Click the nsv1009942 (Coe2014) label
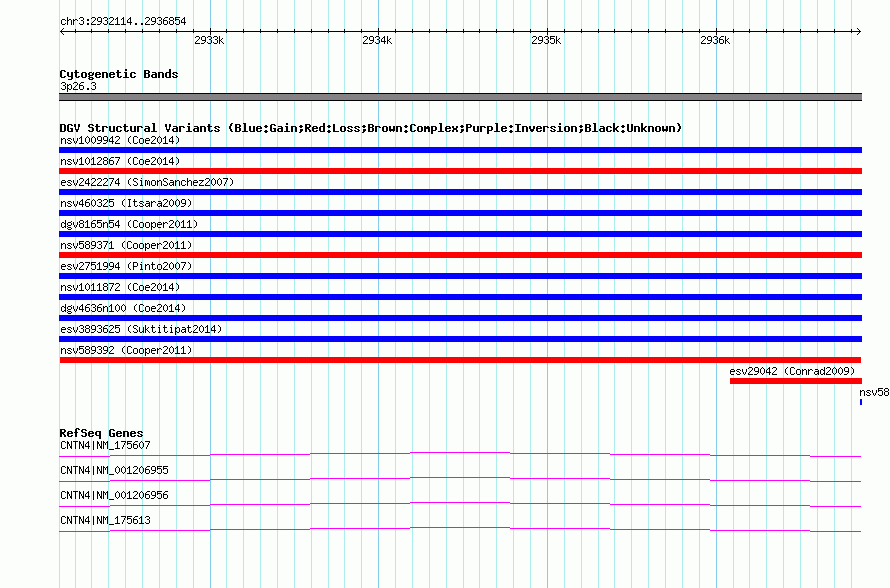 coord(120,140)
